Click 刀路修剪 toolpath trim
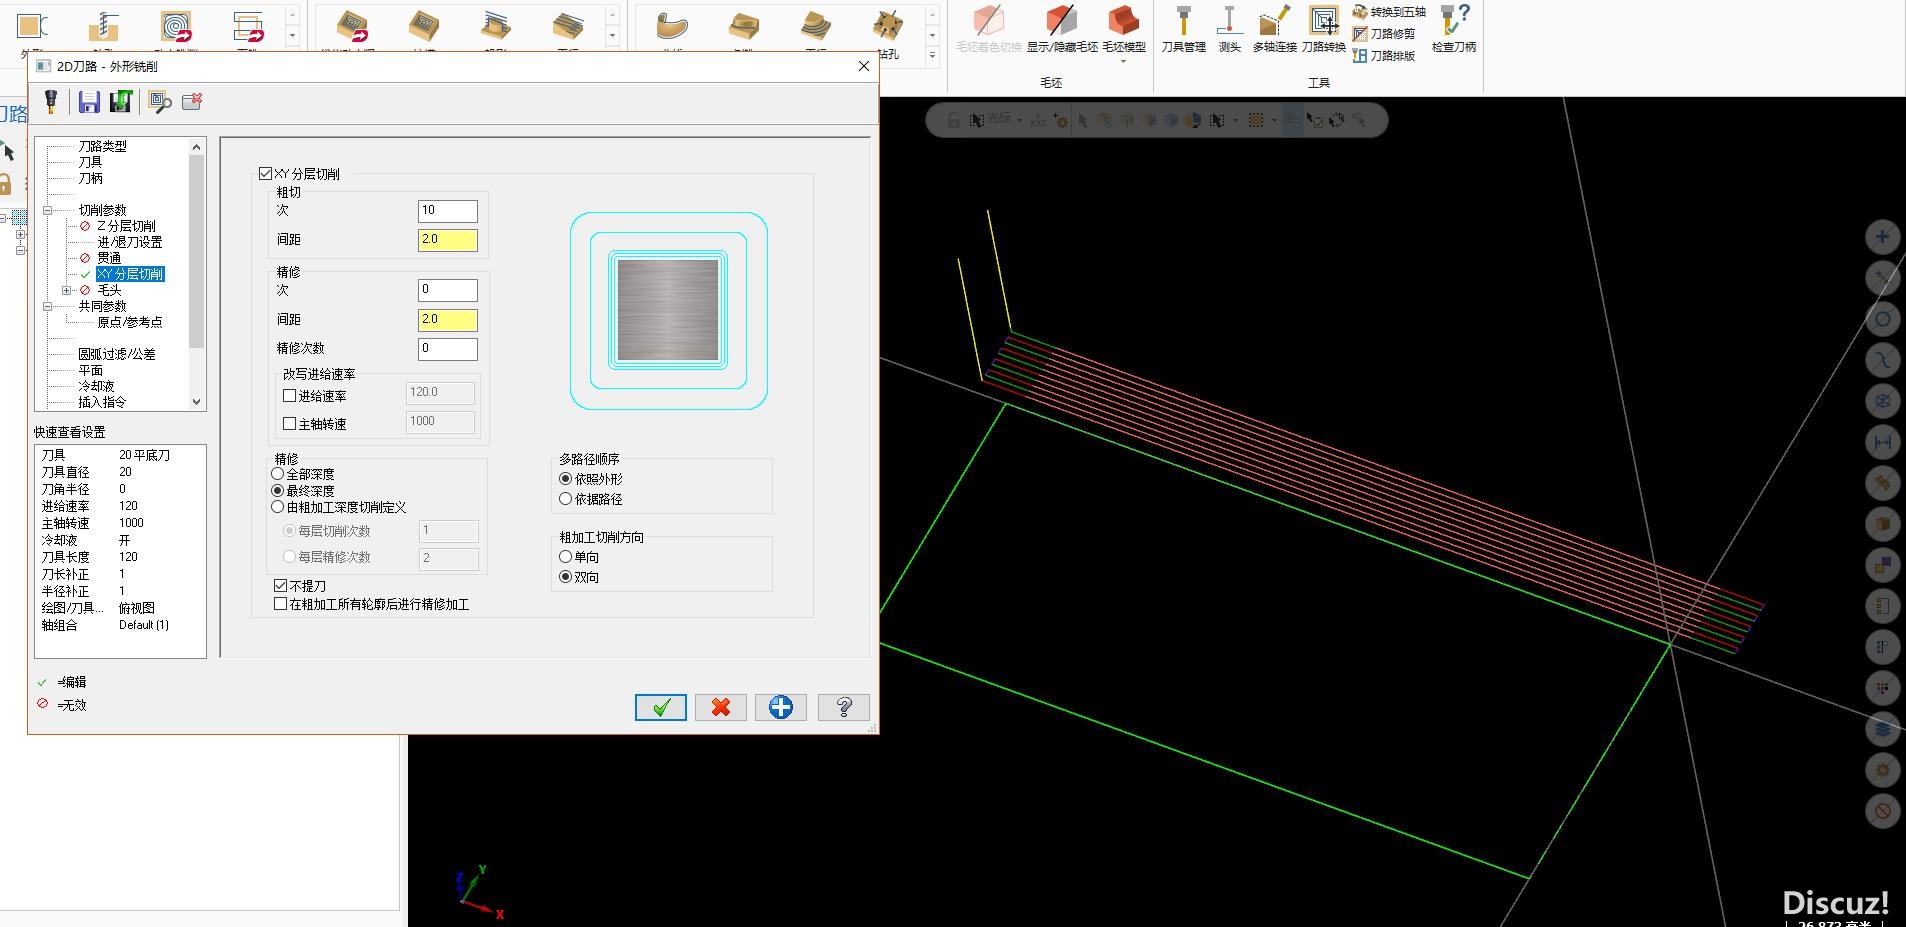The height and width of the screenshot is (927, 1906). pyautogui.click(x=1384, y=34)
